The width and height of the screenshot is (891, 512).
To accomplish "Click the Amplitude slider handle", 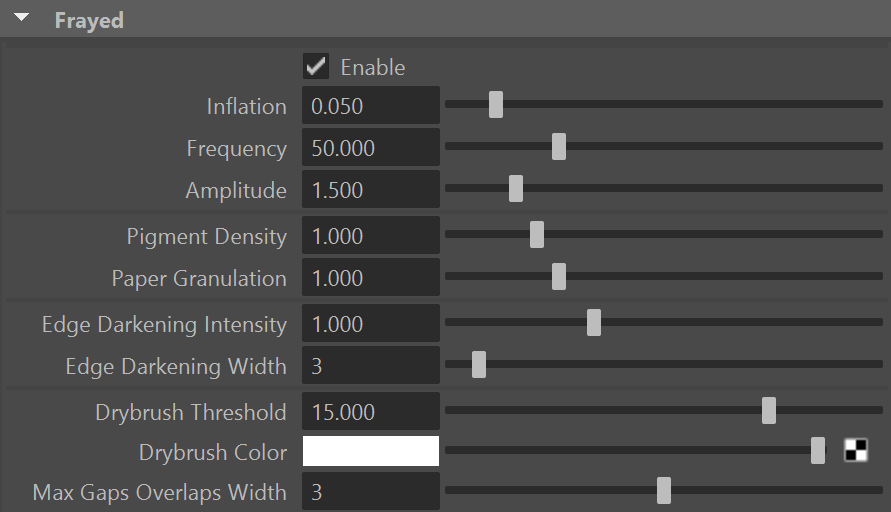I will pyautogui.click(x=516, y=189).
